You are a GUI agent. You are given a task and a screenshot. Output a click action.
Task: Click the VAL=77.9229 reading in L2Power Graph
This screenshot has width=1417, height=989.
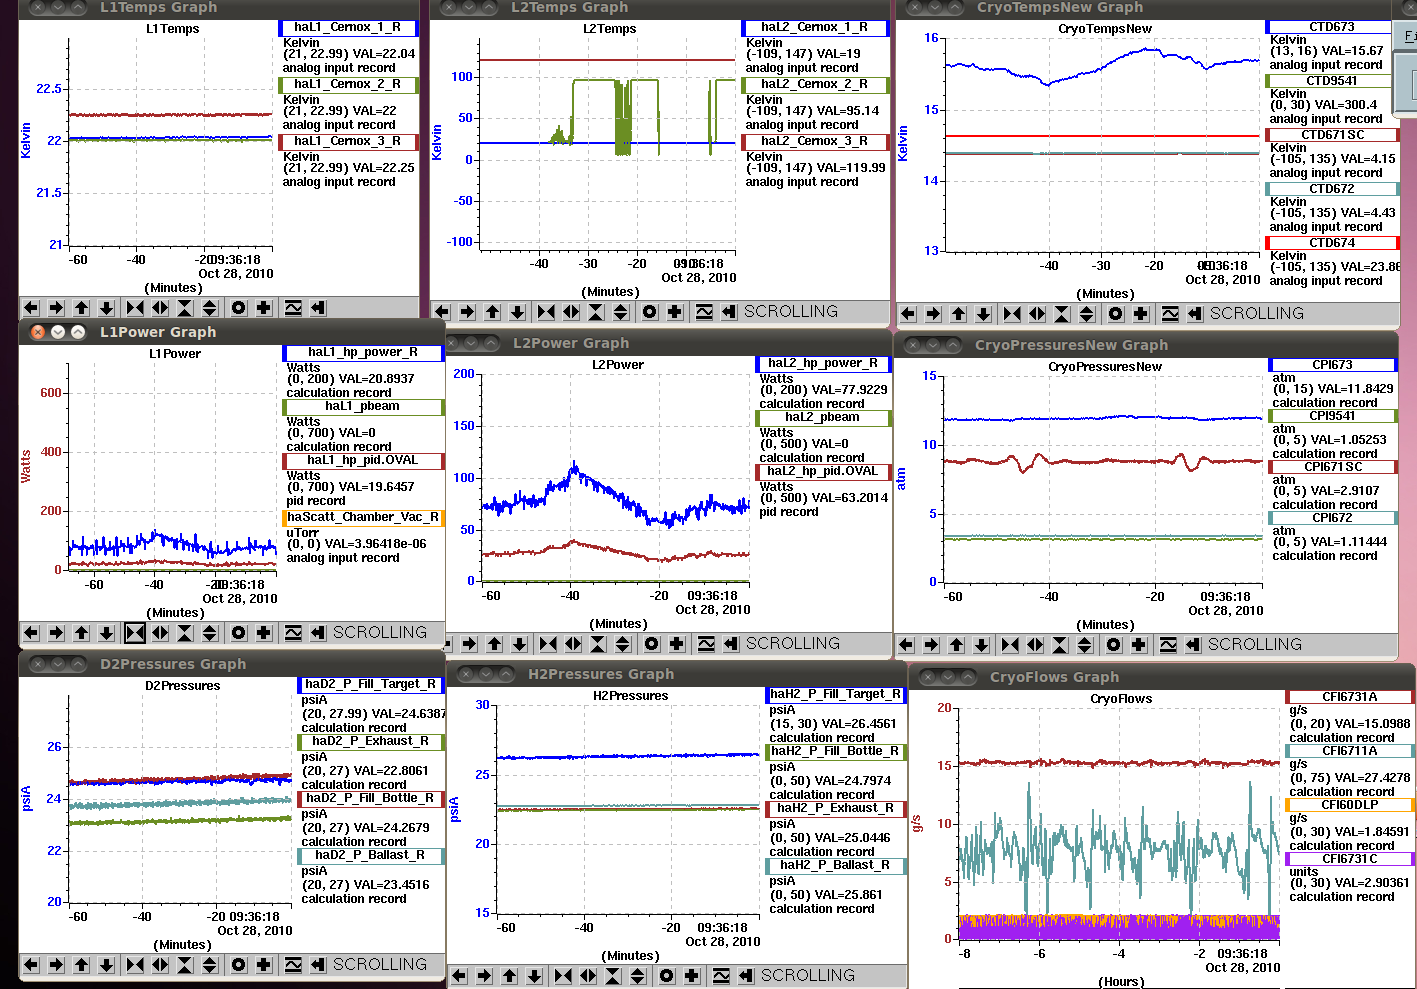846,390
